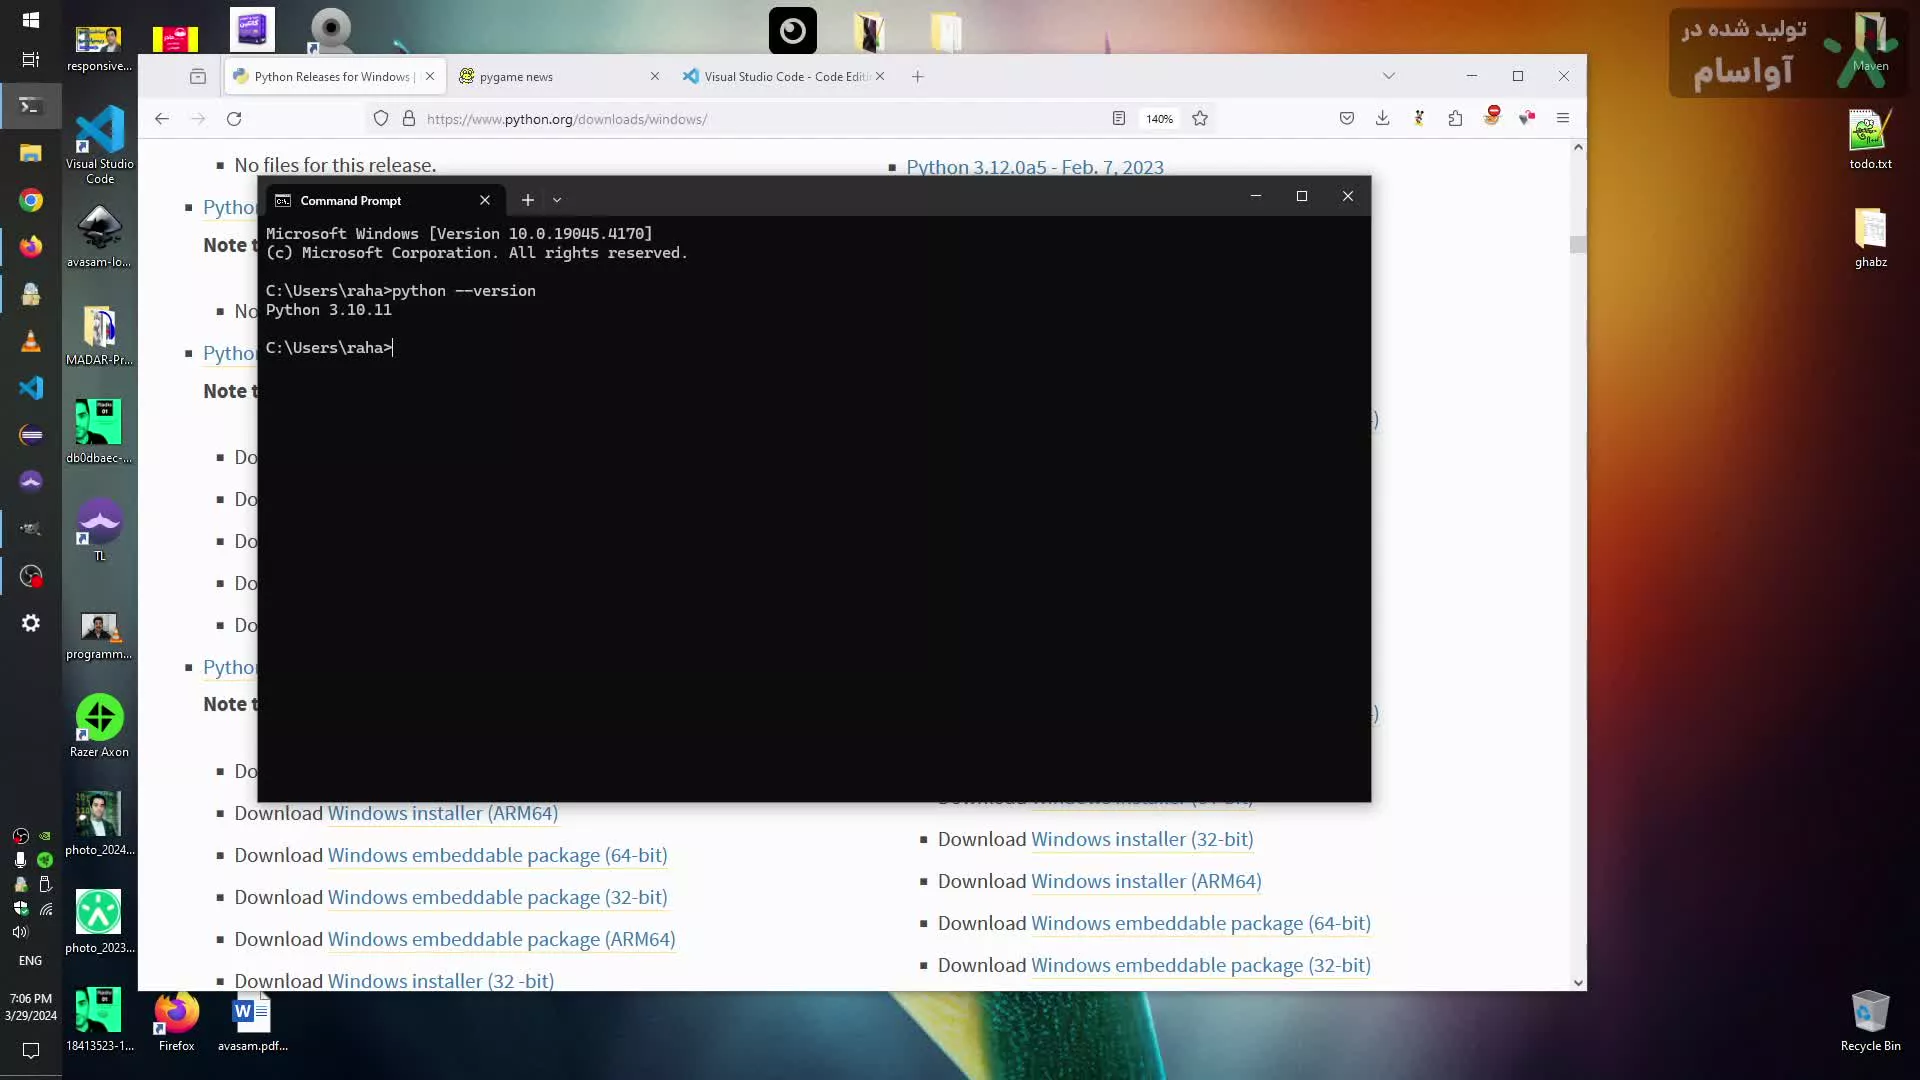
Task: Close the Visual Studio Code browser tab
Action: (880, 76)
